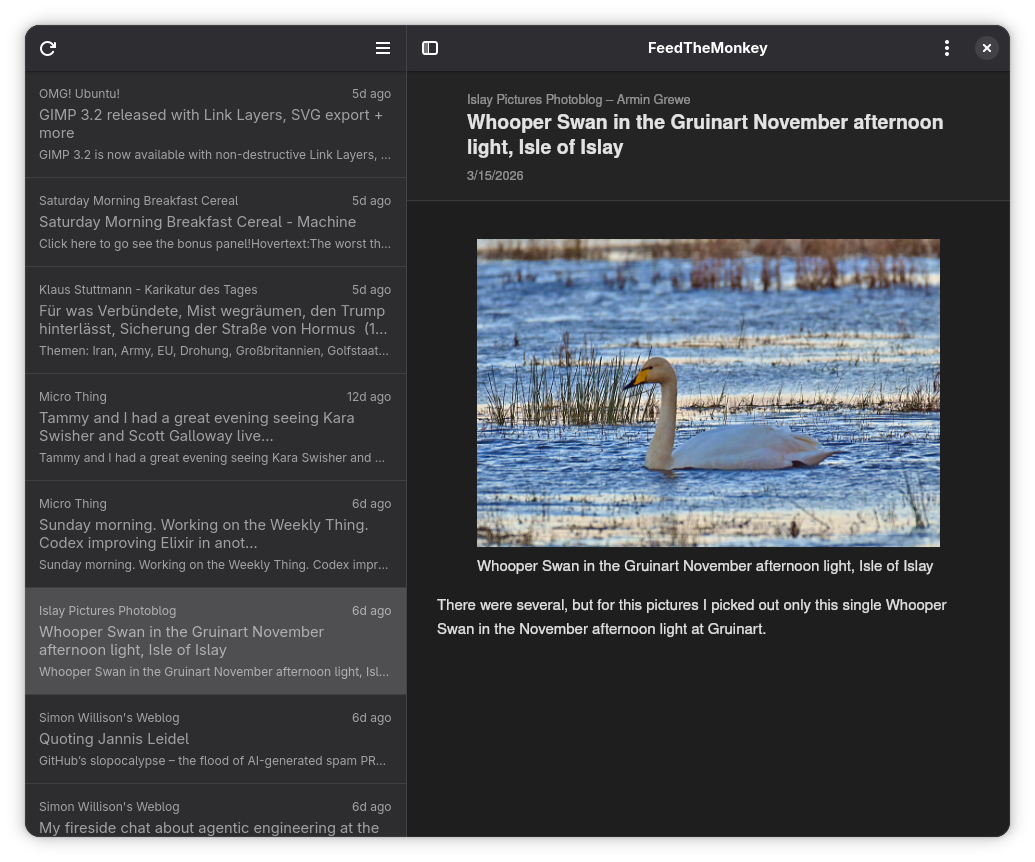Image resolution: width=1035 pixels, height=862 pixels.
Task: Open the article actions menu beside the title
Action: [947, 48]
